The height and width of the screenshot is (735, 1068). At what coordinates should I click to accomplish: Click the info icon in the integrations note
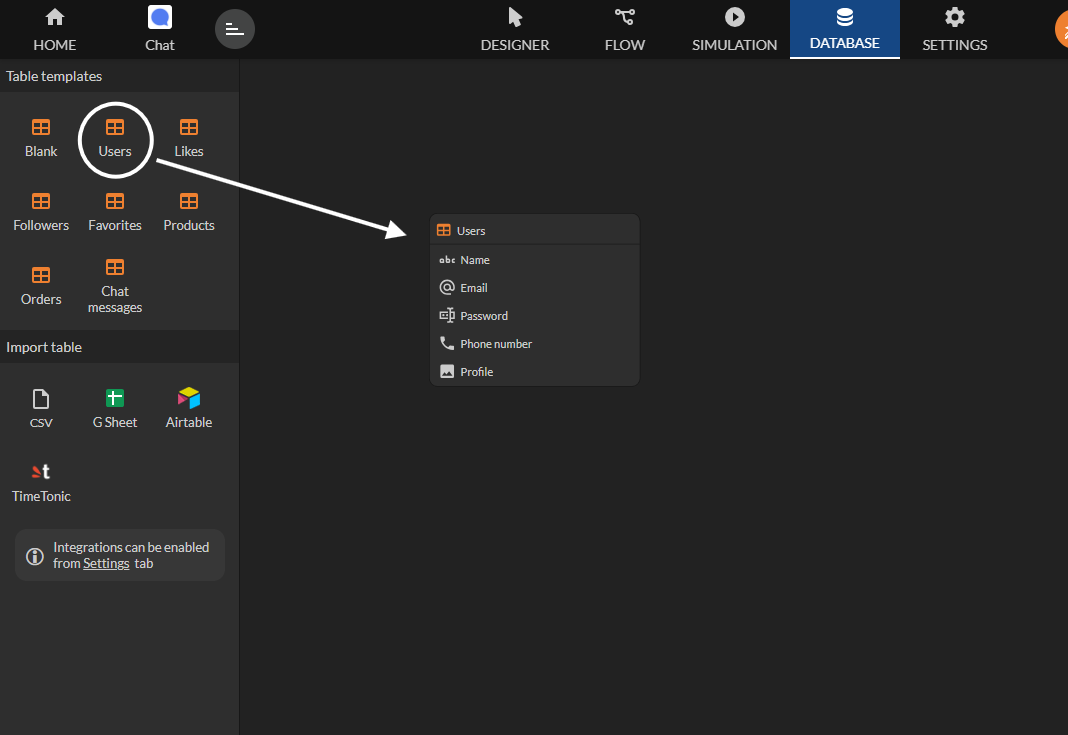click(x=35, y=556)
